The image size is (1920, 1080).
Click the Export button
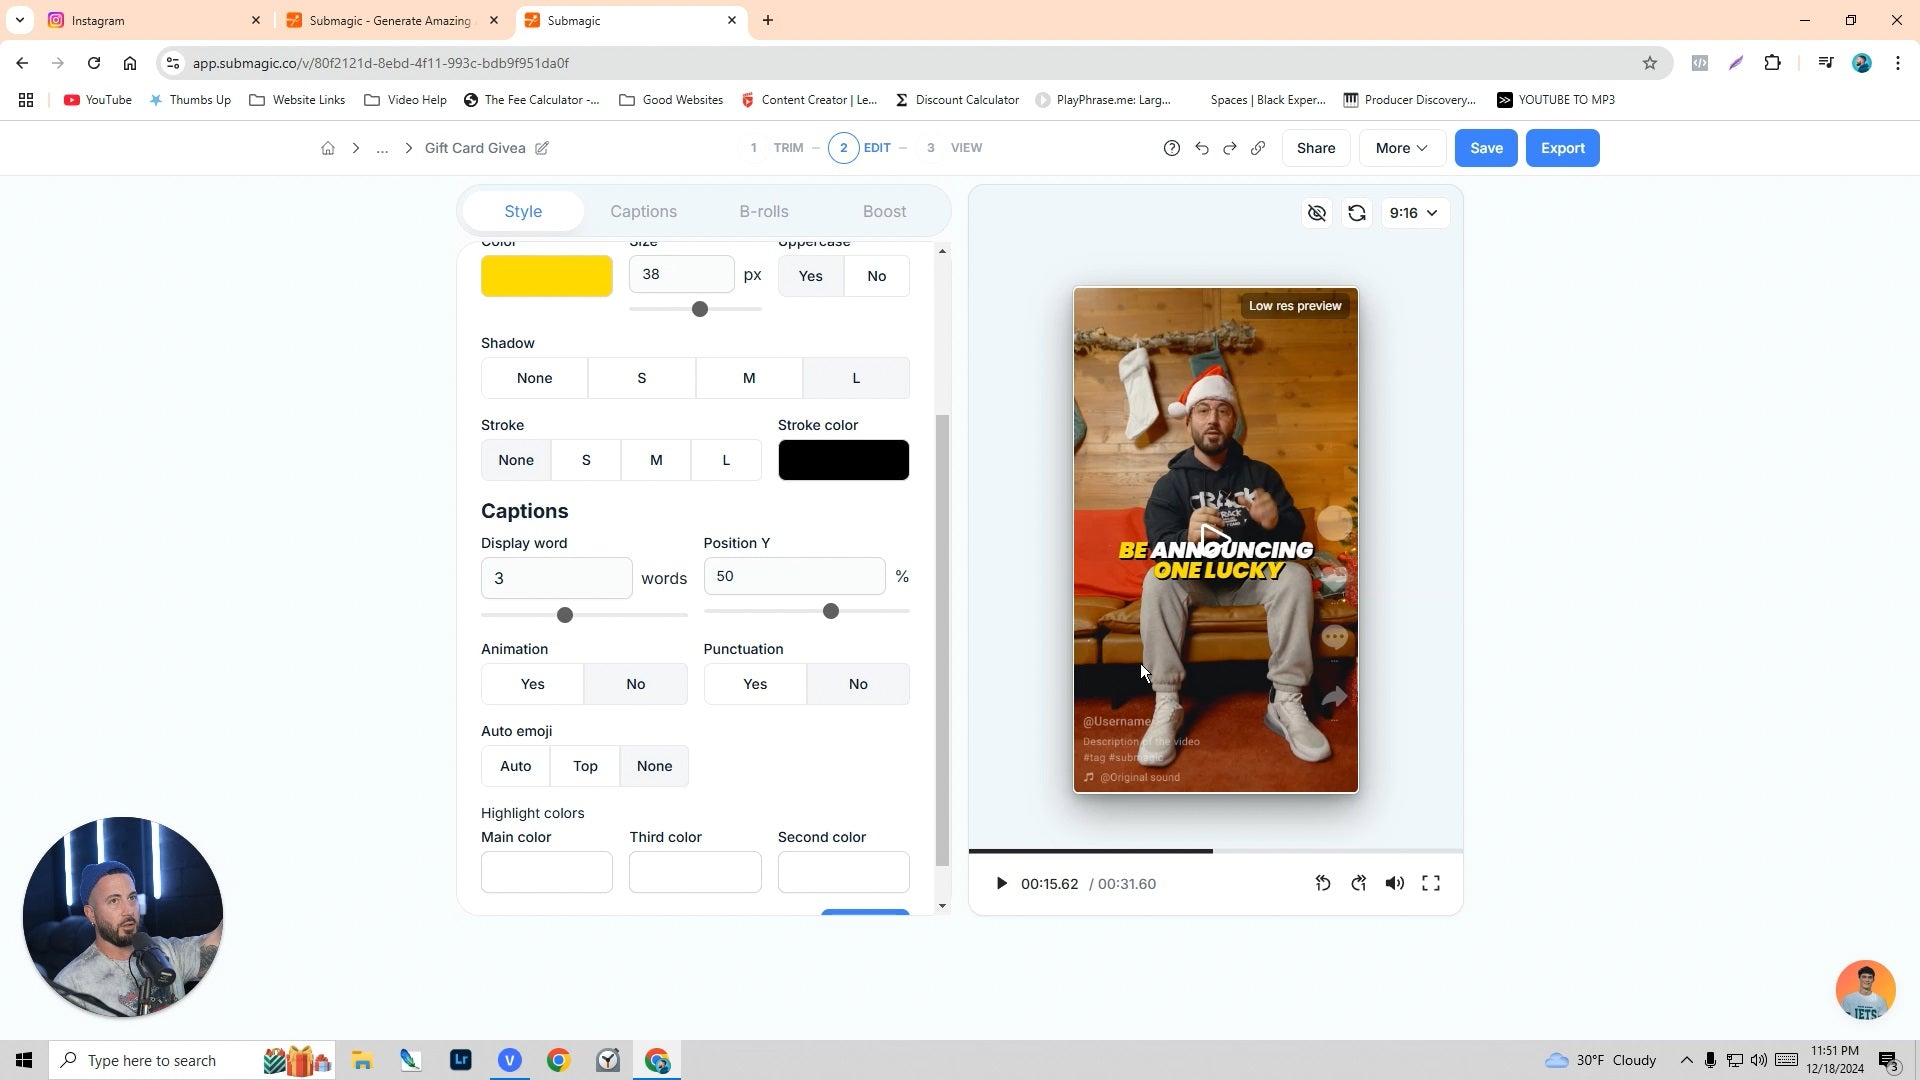tap(1562, 148)
